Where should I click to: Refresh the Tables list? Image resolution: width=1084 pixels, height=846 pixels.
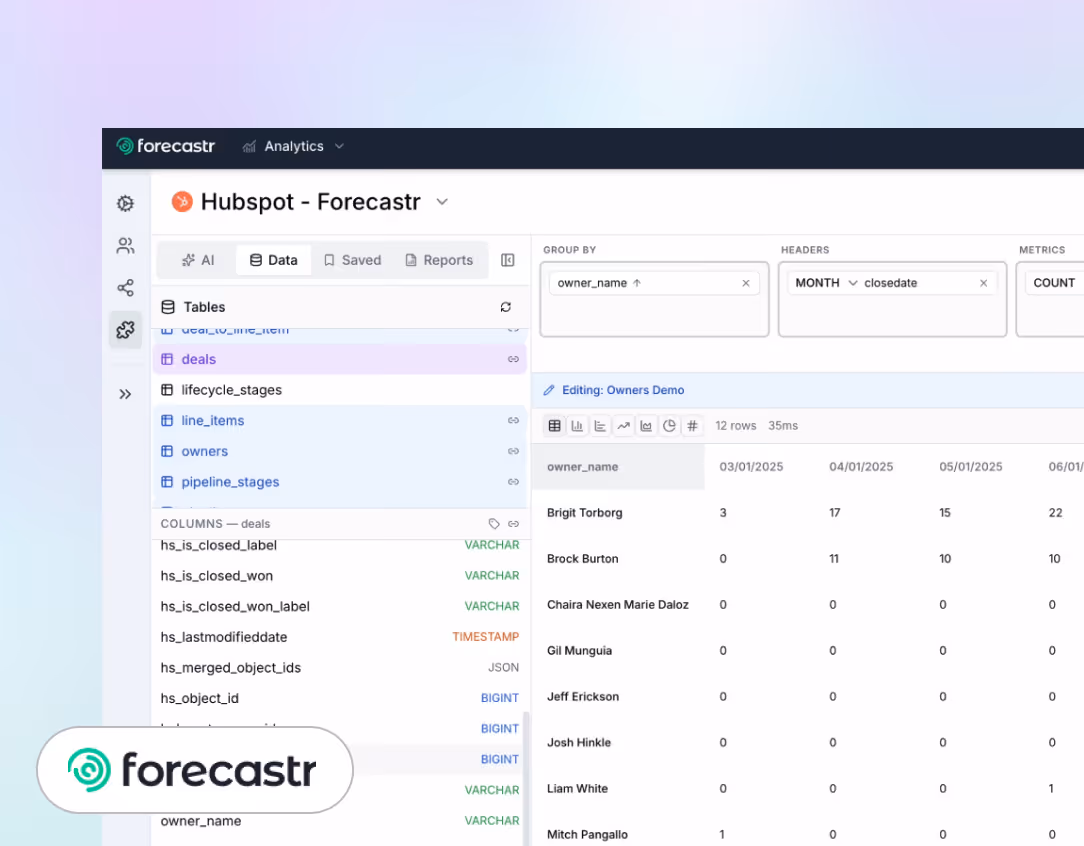coord(506,307)
